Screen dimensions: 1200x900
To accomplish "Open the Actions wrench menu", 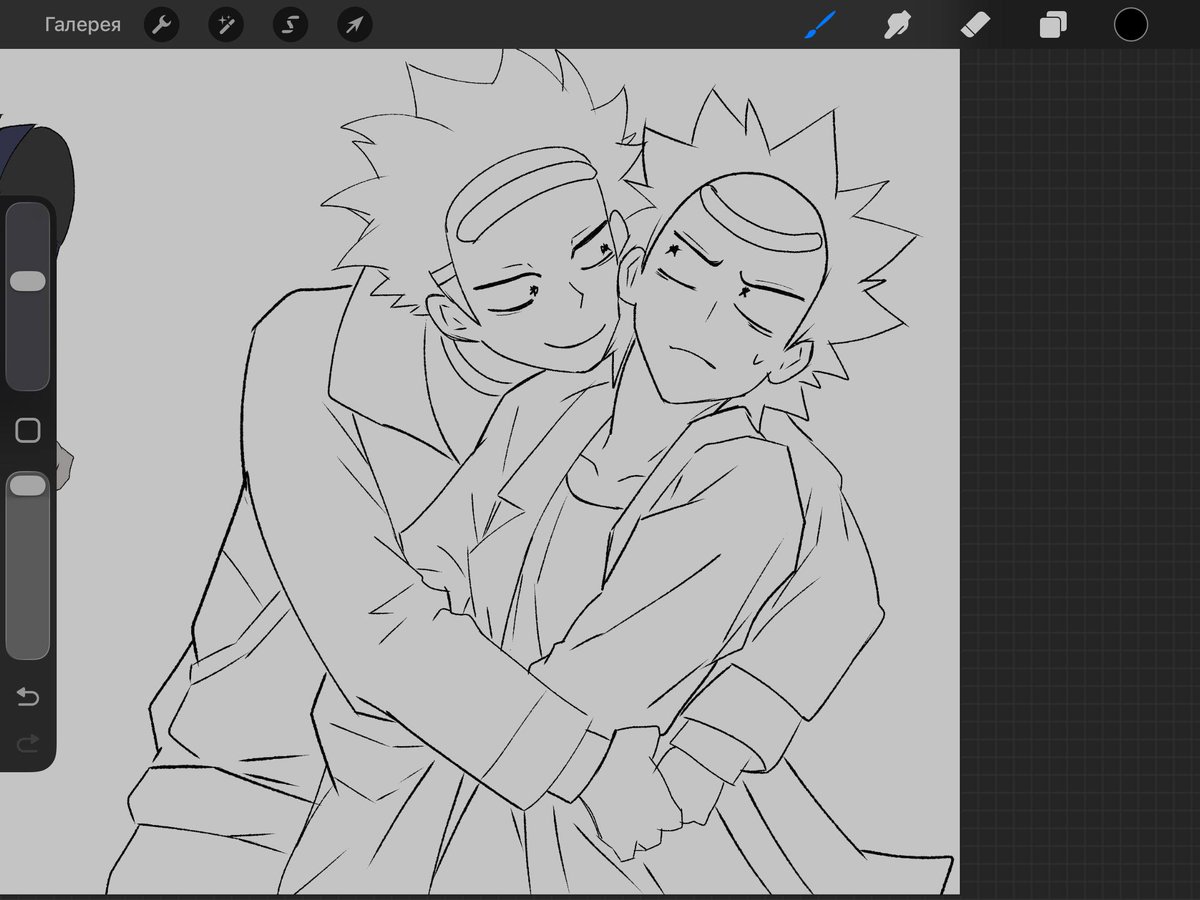I will [162, 25].
